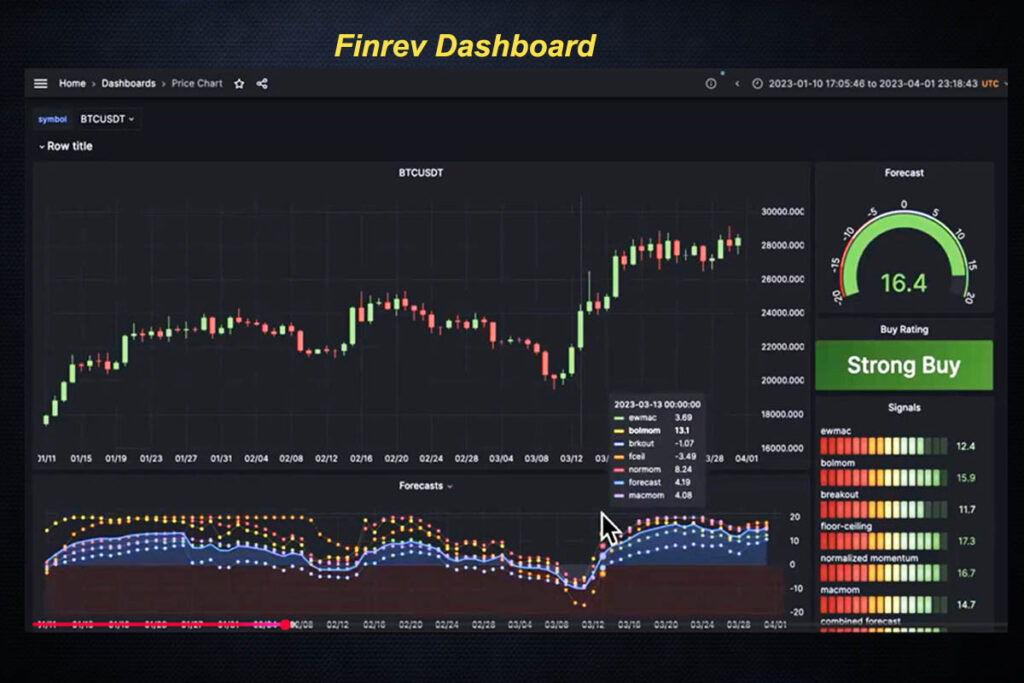Screen dimensions: 1024x683
Task: Open the BTCUSDT symbol variable dropdown
Action: [107, 118]
